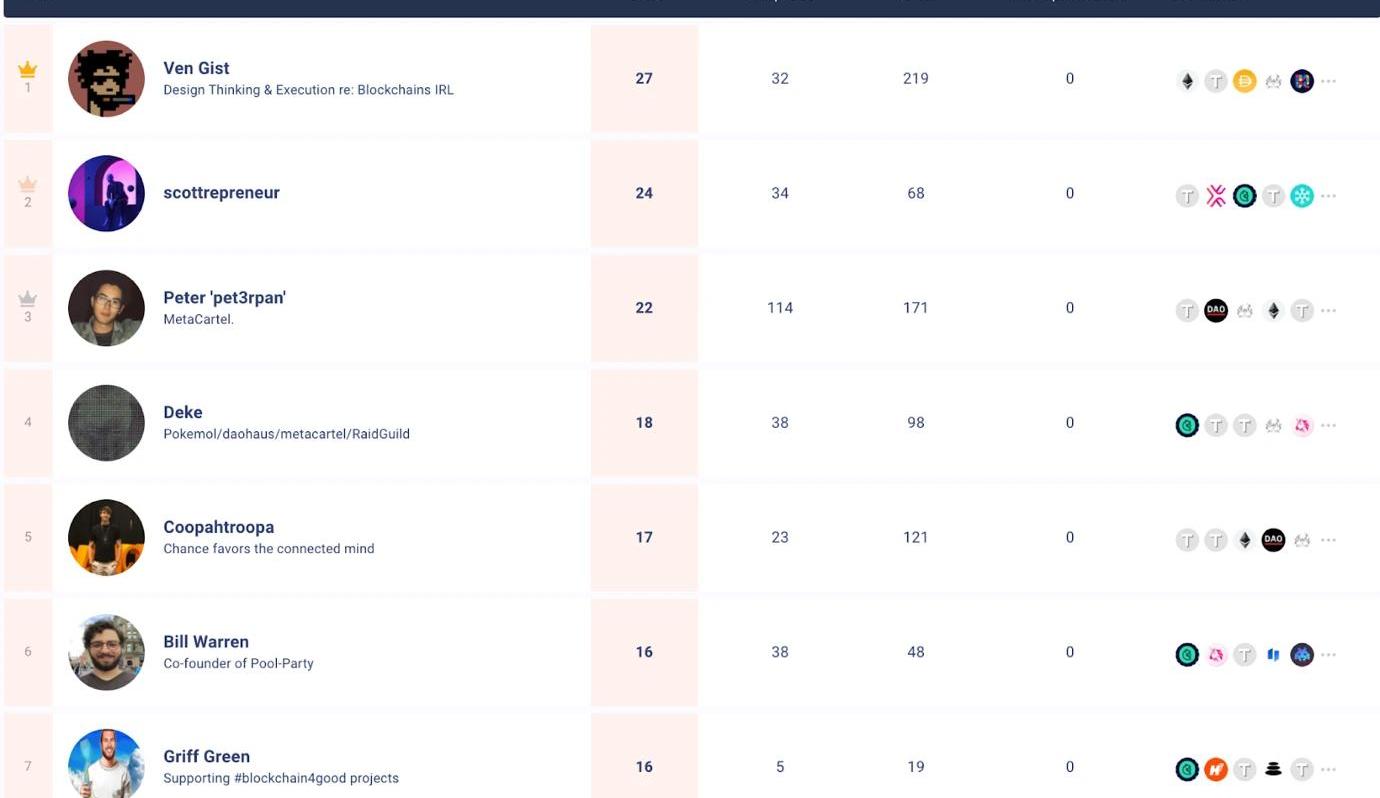Click the yellow DAI token icon for Ven Gist
Screen dimensions: 1380x798
coord(1244,81)
